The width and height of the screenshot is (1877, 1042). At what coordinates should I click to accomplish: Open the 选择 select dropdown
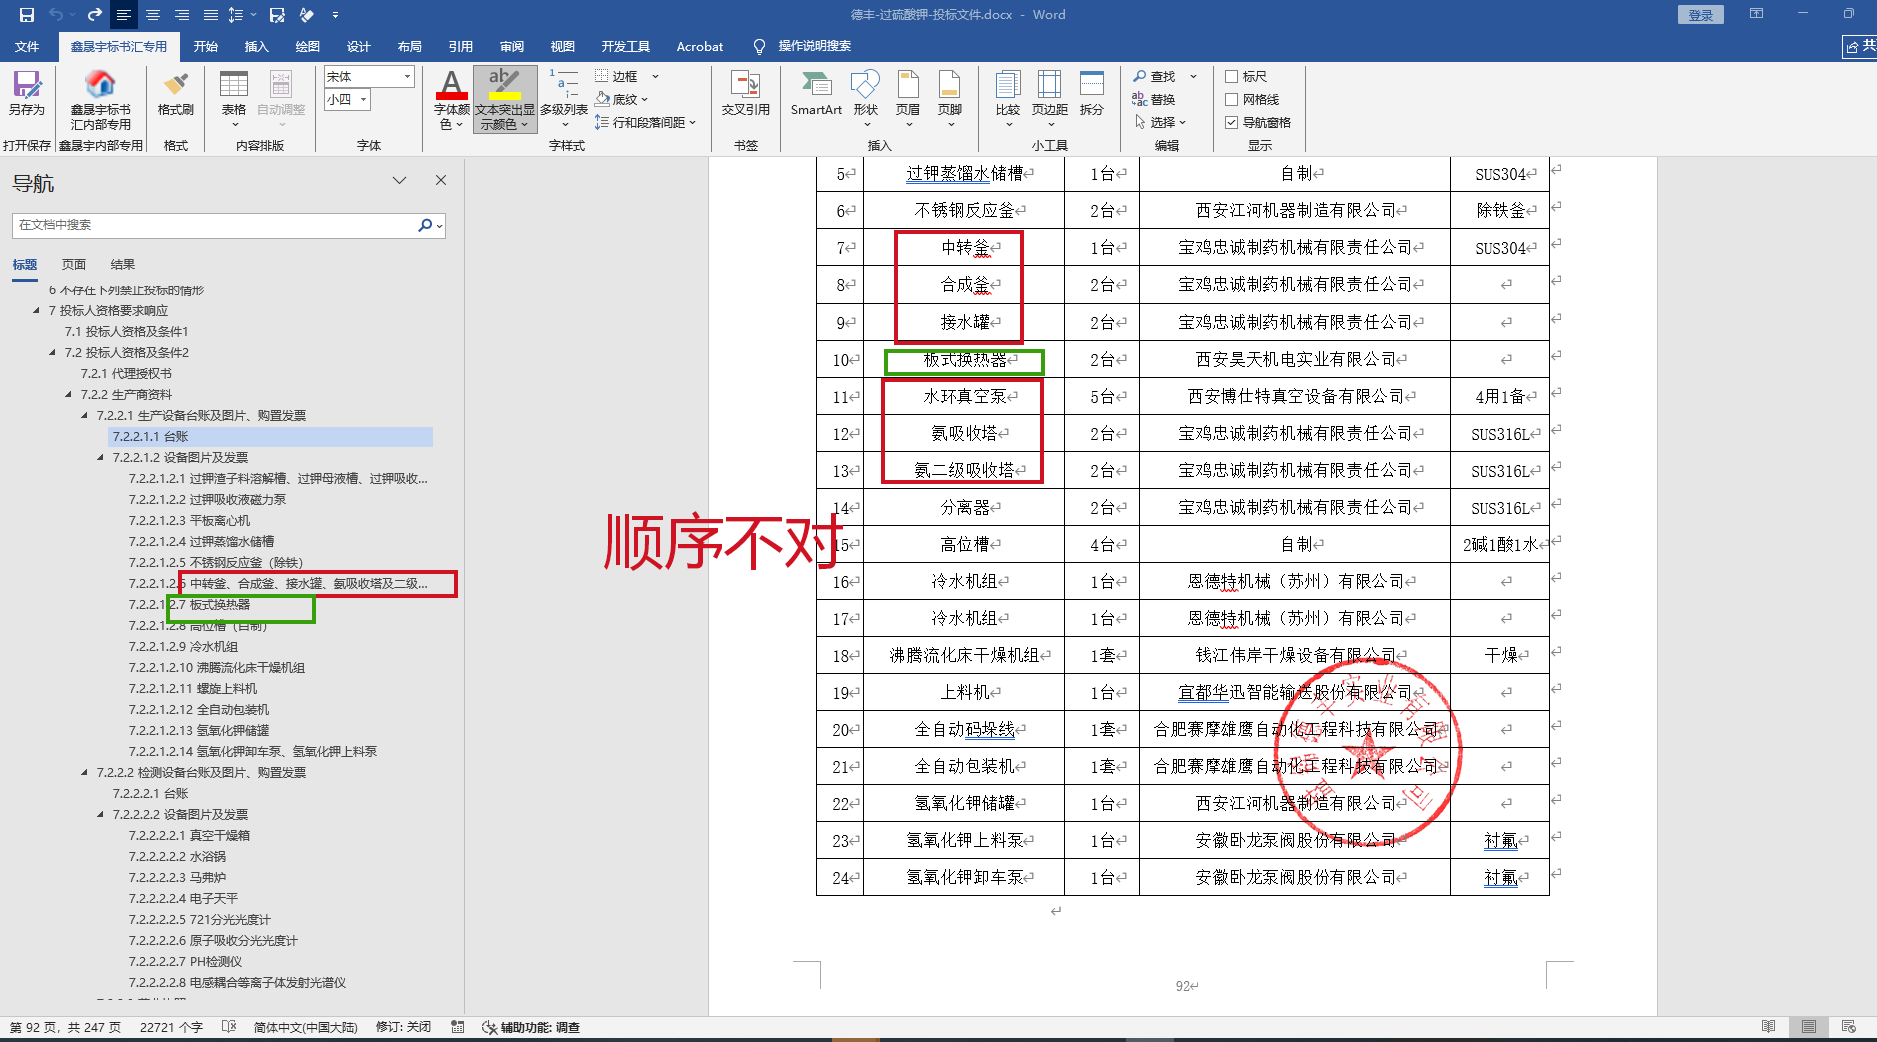[x=1160, y=122]
